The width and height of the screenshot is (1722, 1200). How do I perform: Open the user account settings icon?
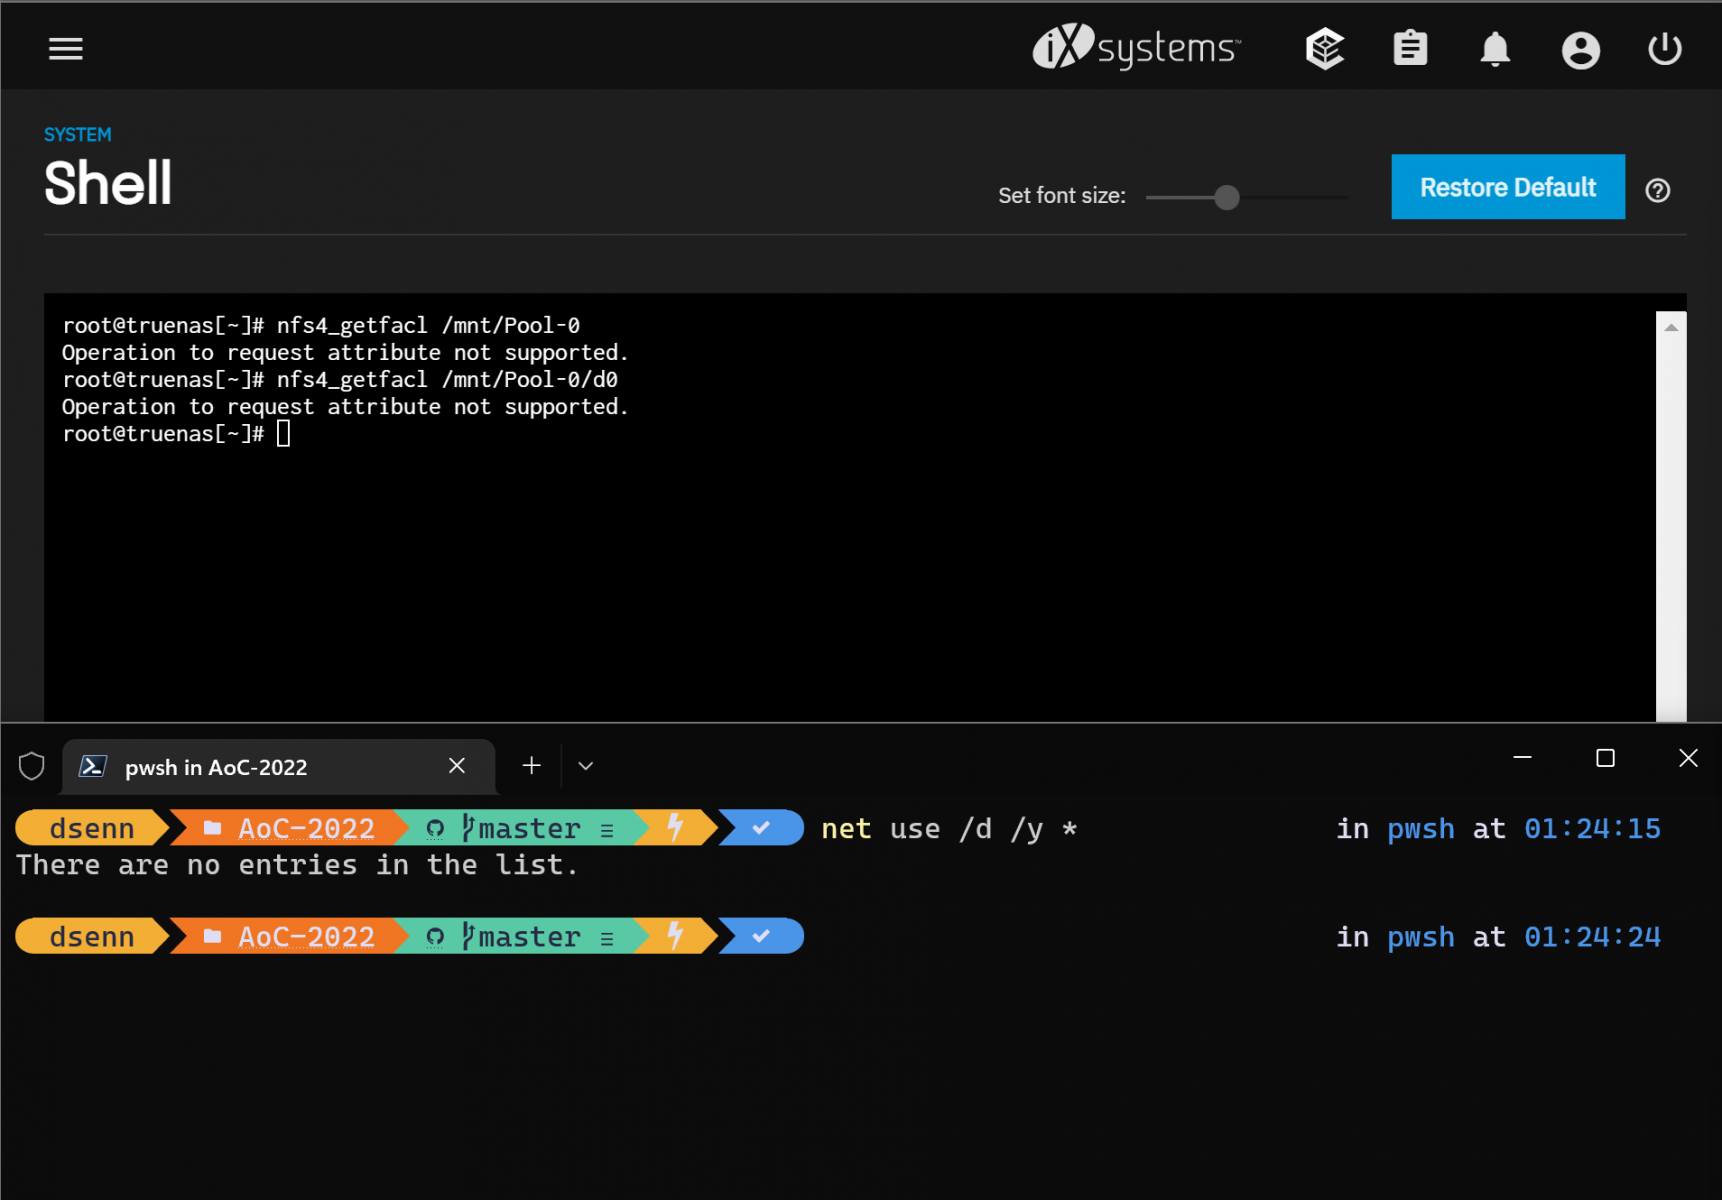[x=1580, y=49]
